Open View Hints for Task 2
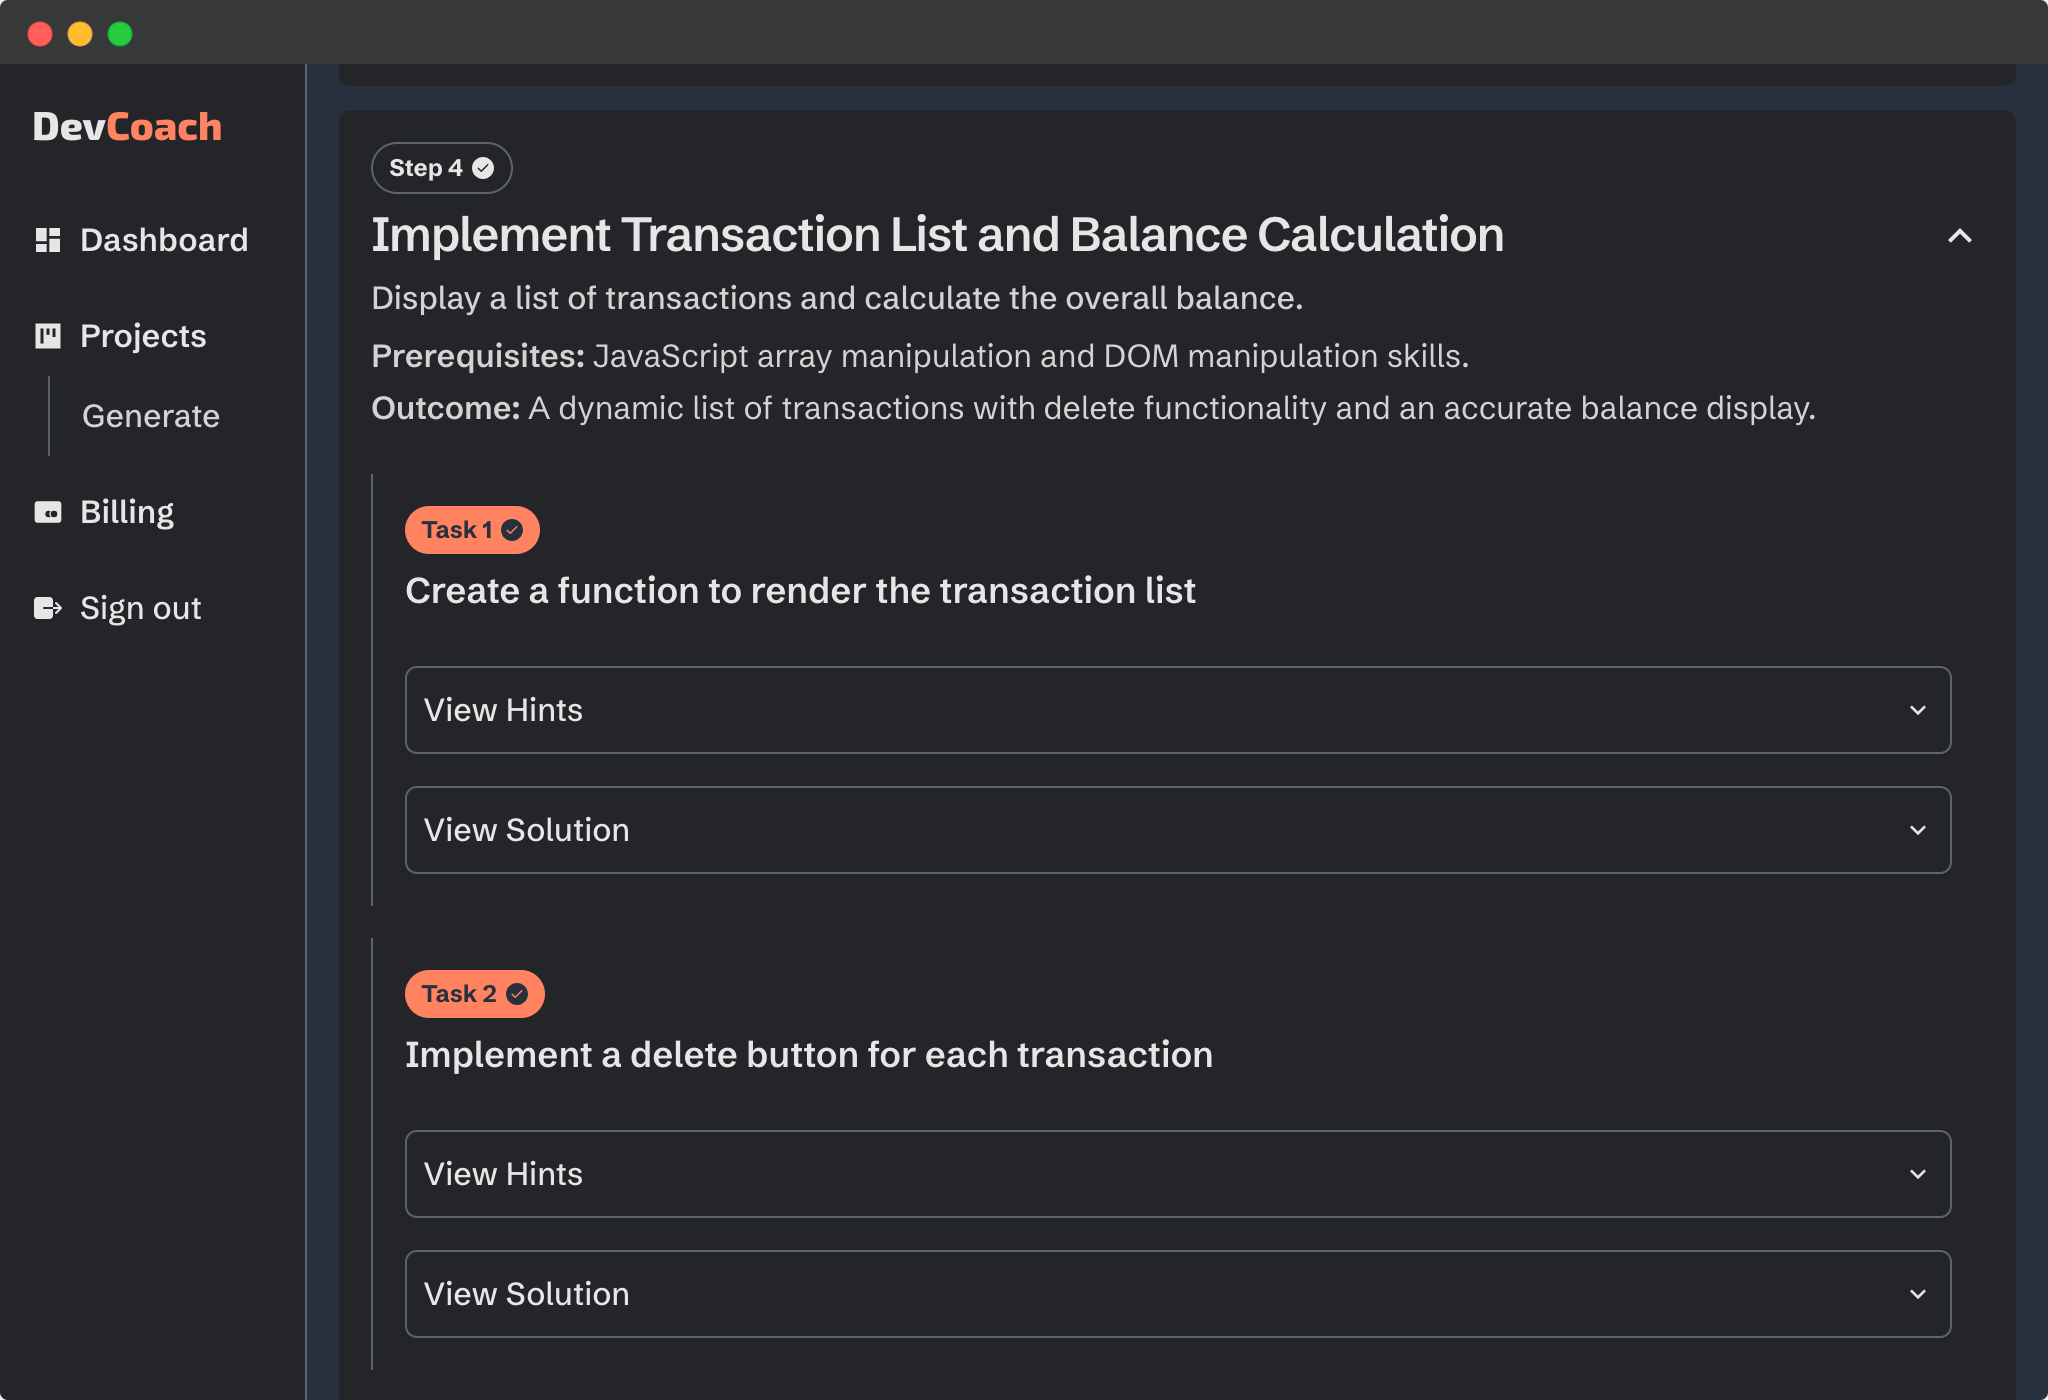This screenshot has width=2048, height=1400. coord(1175,1174)
